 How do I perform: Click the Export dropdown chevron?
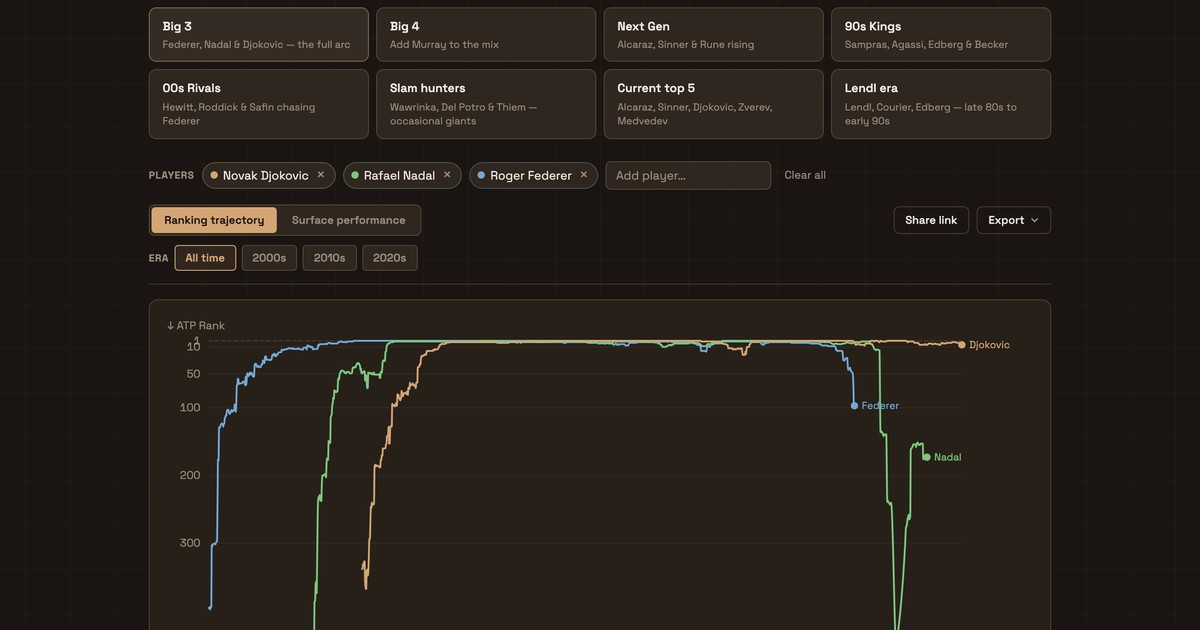[x=1034, y=220]
